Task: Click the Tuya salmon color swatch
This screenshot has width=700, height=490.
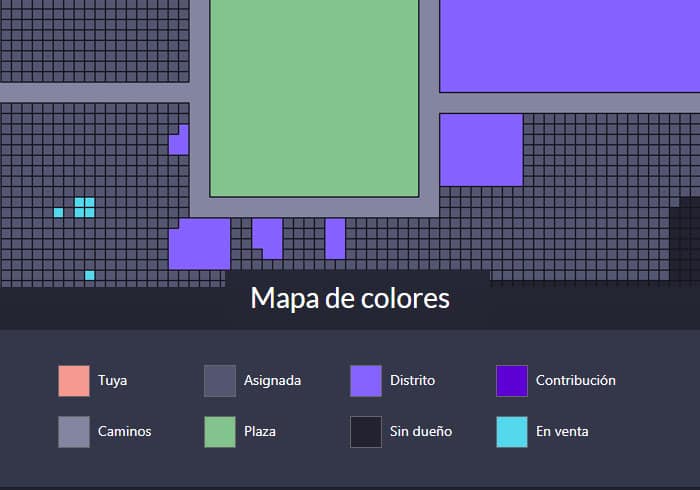Action: (74, 381)
